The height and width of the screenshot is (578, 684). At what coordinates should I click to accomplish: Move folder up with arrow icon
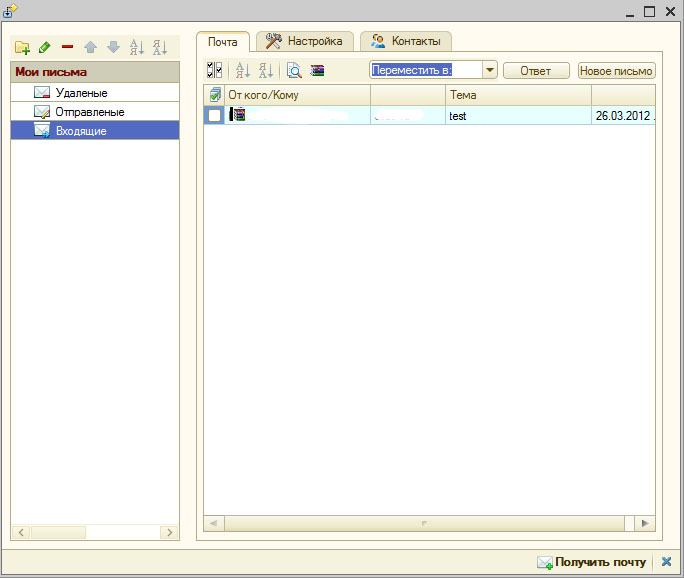[90, 47]
